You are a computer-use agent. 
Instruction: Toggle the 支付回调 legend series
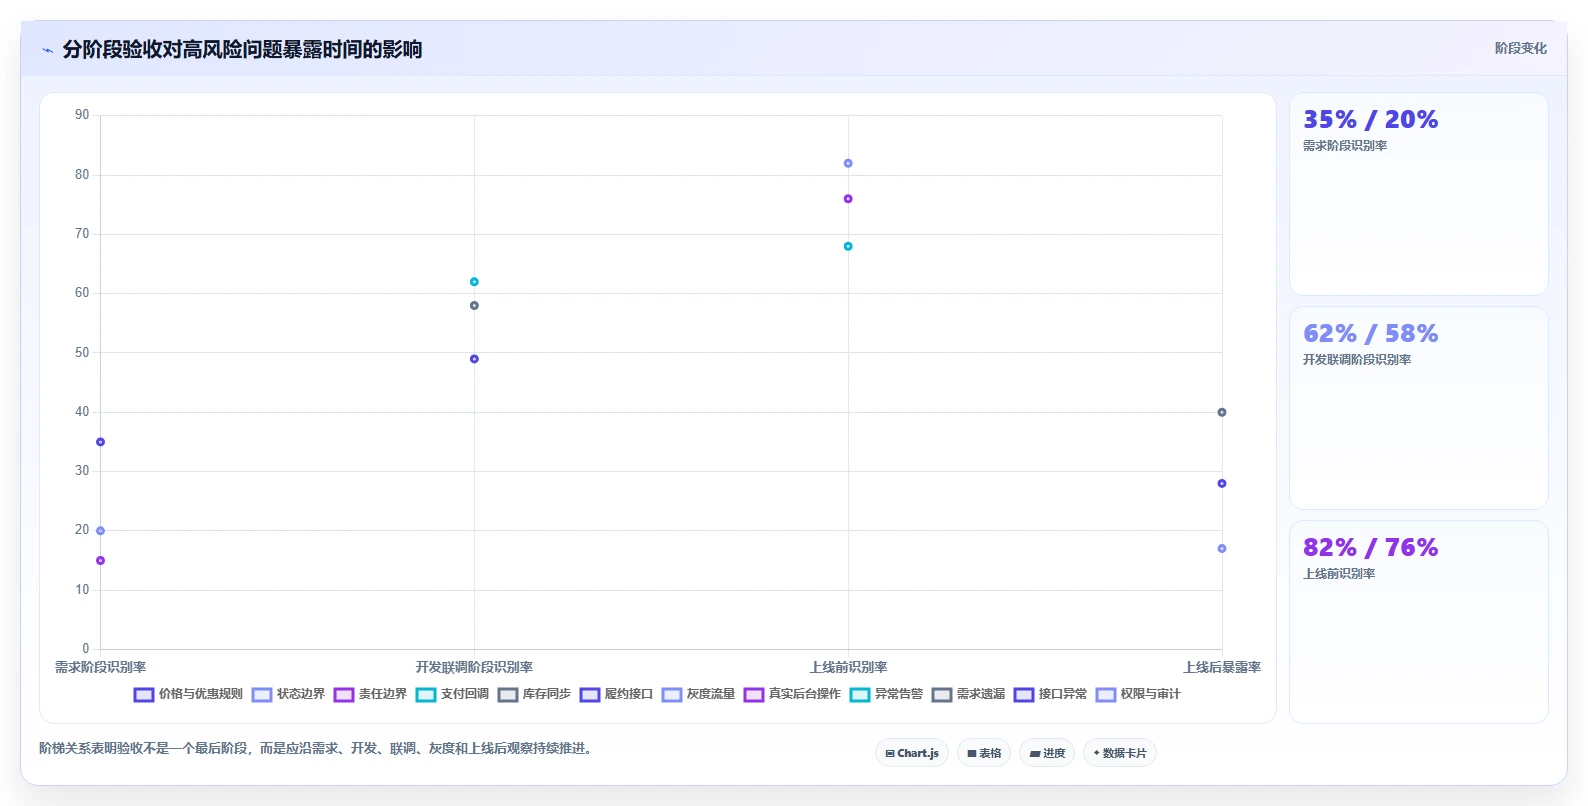452,694
